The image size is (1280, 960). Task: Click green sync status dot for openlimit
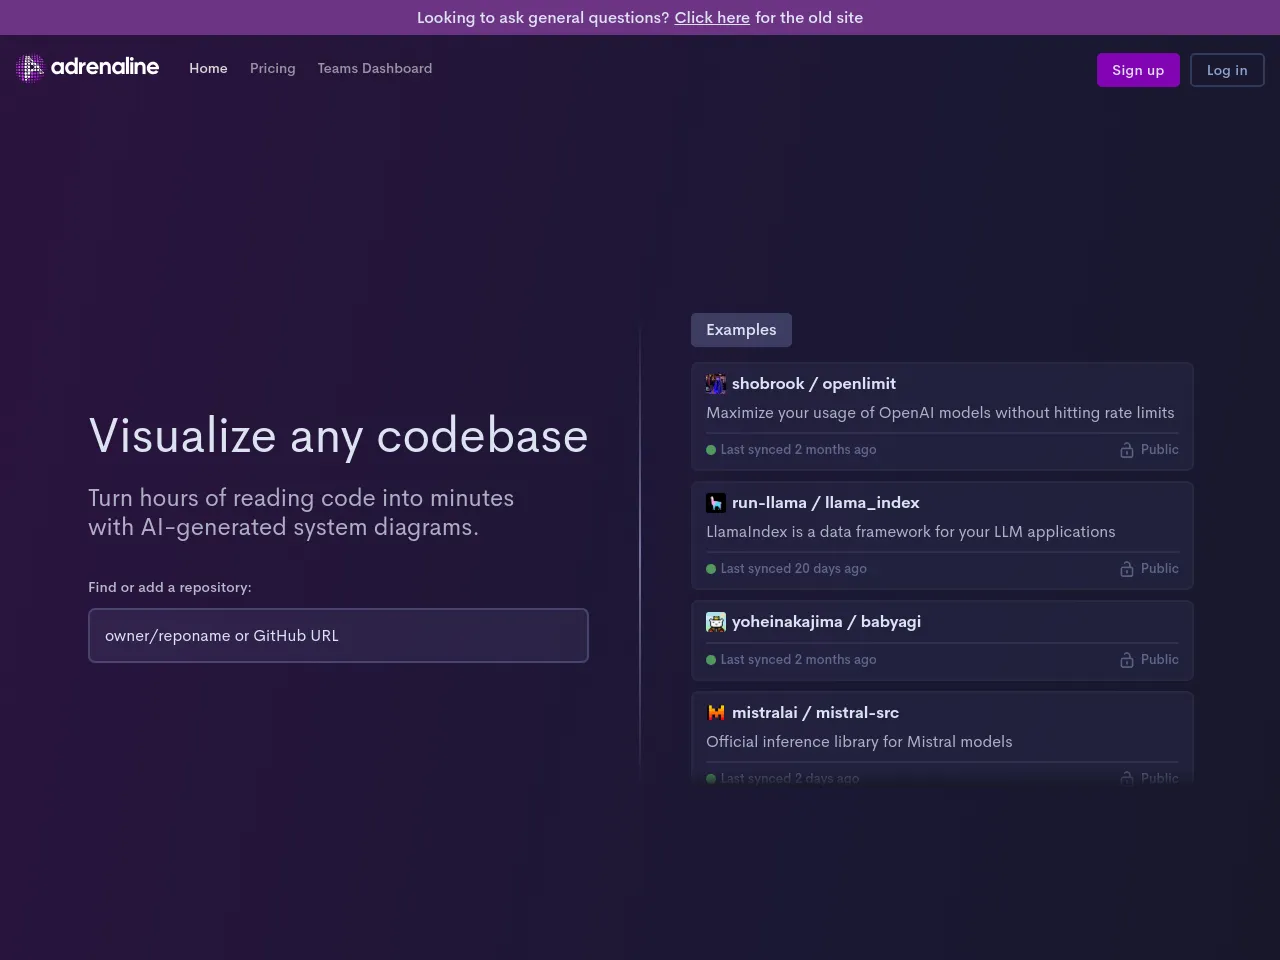coord(711,450)
